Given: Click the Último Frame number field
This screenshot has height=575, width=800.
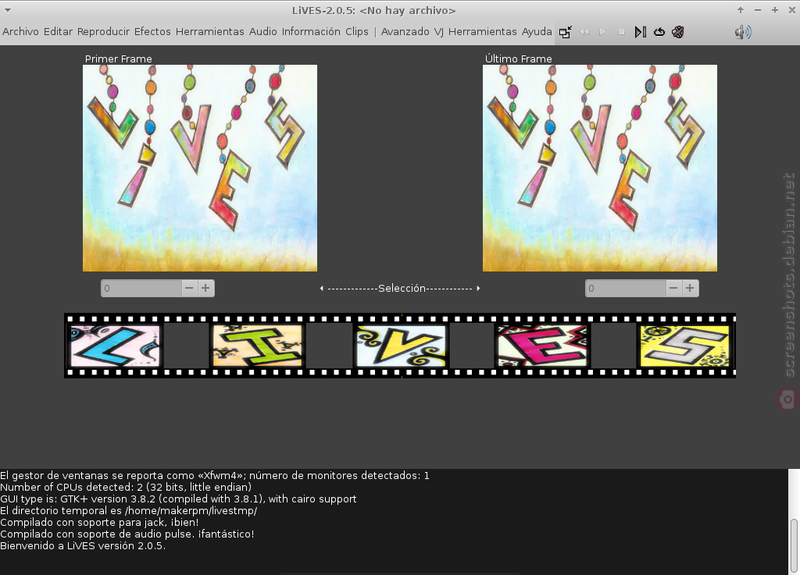Looking at the screenshot, I should [x=626, y=288].
